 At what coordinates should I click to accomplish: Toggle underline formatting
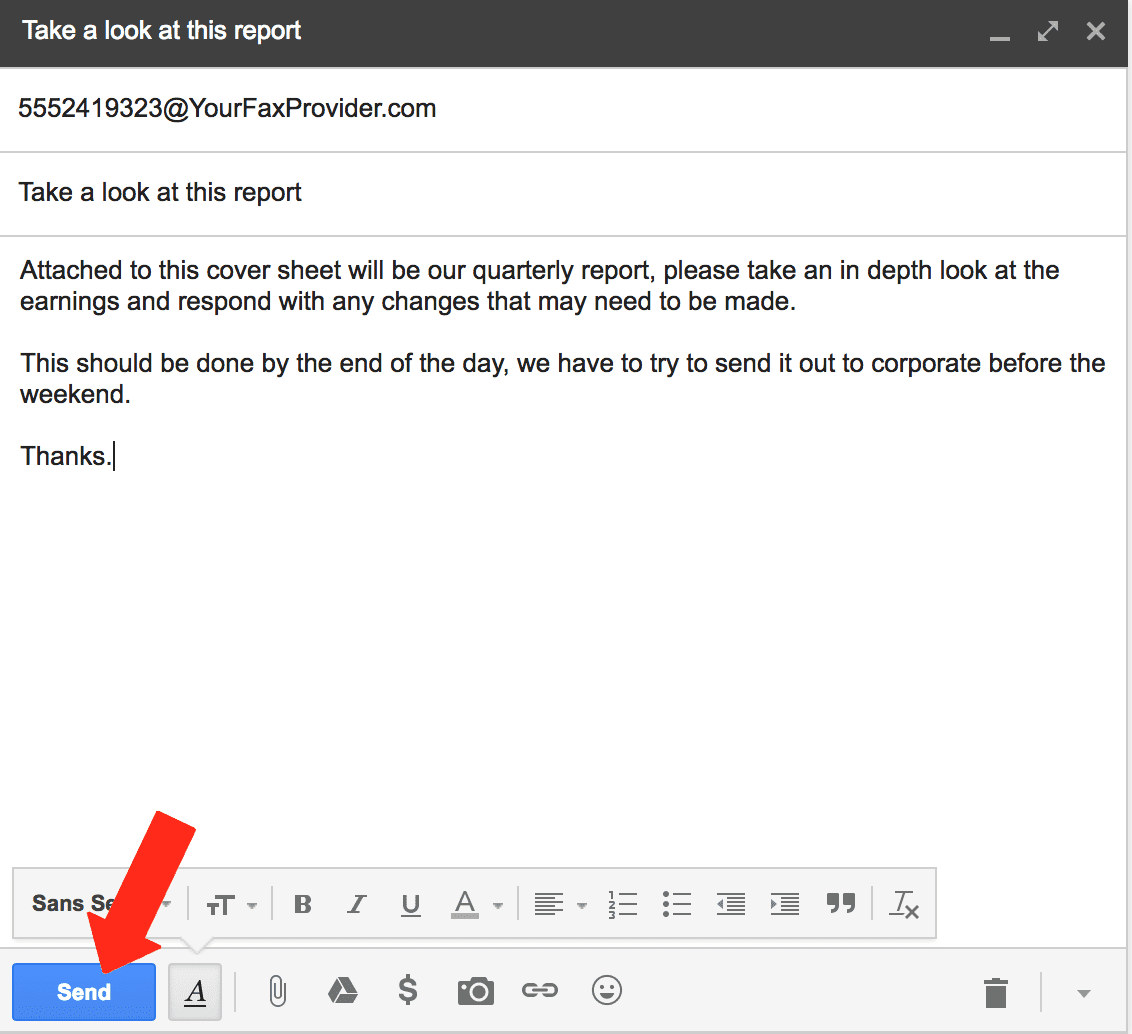point(410,903)
